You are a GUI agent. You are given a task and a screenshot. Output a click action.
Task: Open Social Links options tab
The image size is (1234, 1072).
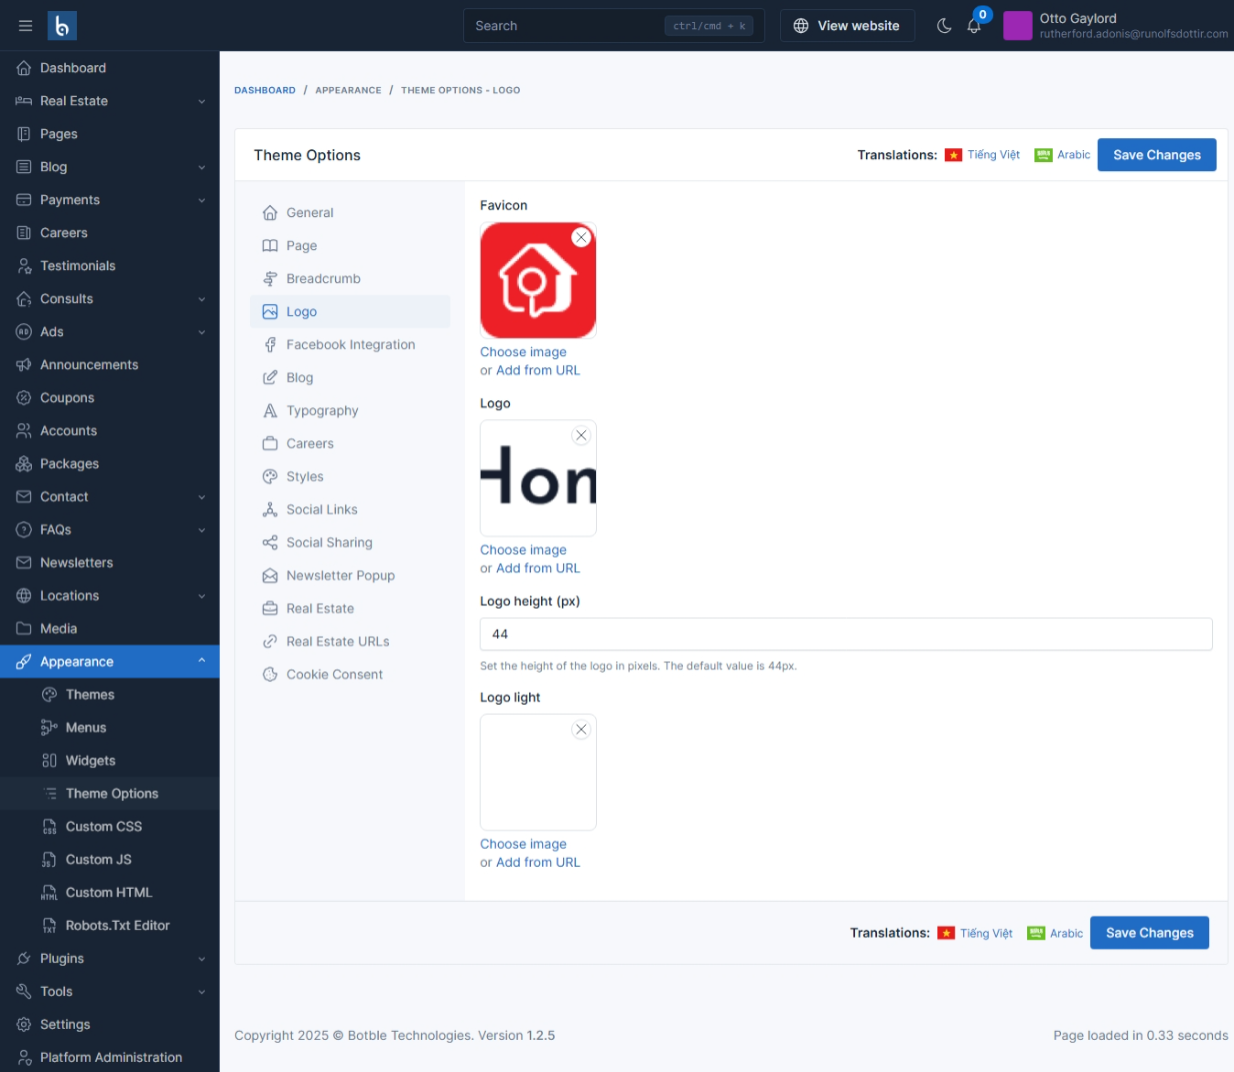[x=350, y=510]
